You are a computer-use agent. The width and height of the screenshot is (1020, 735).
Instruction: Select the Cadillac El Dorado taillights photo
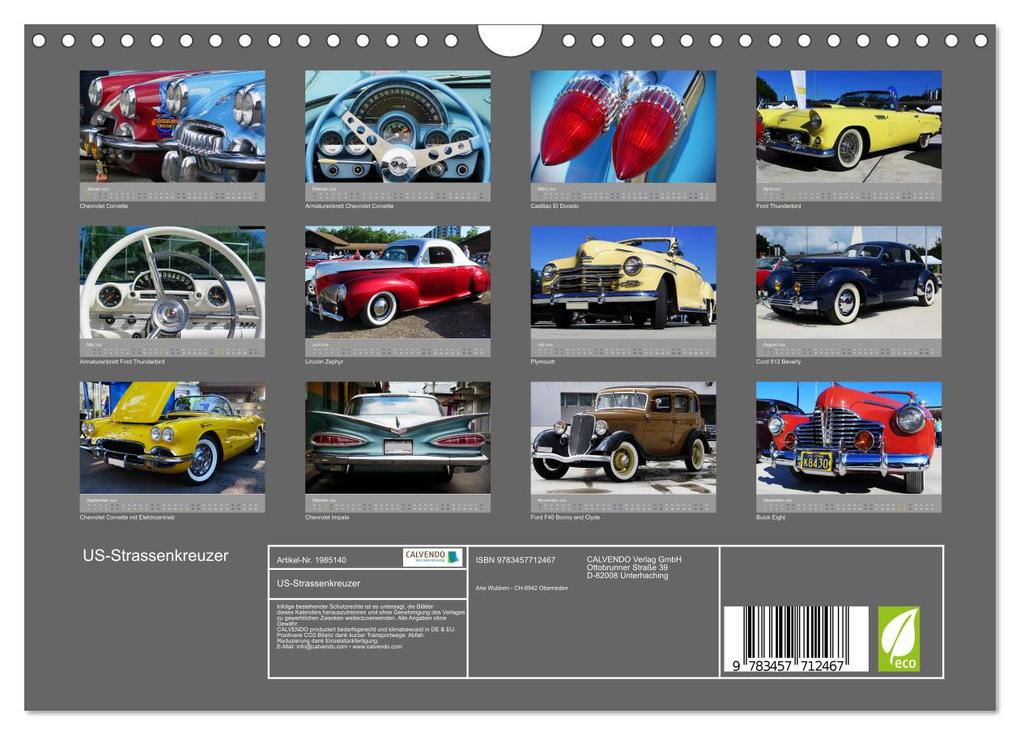coord(623,125)
